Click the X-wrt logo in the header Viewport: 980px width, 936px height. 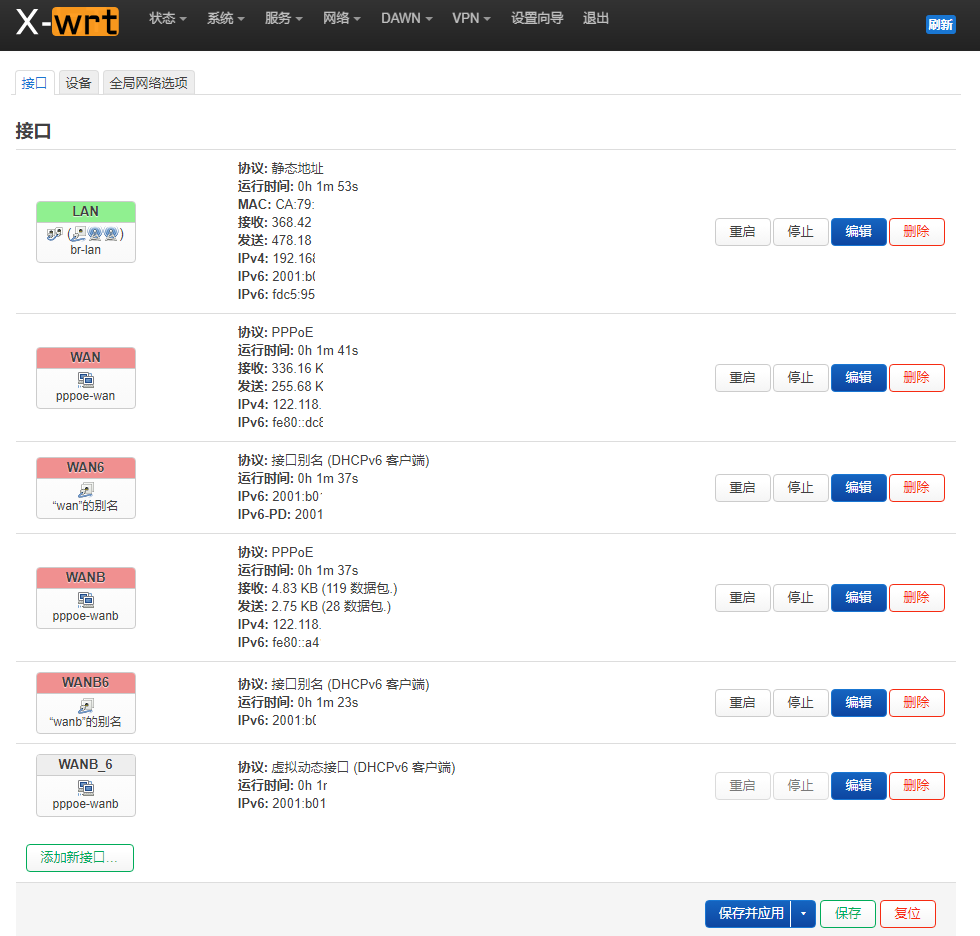tap(66, 19)
